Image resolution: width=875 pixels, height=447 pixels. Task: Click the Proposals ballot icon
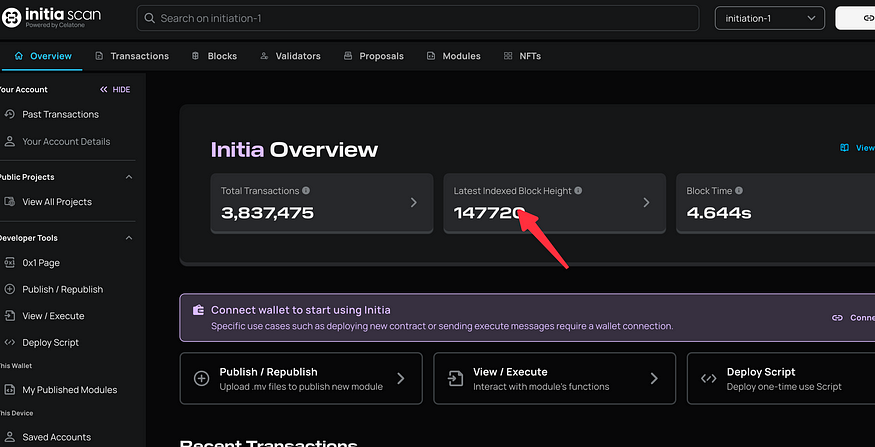(x=348, y=56)
